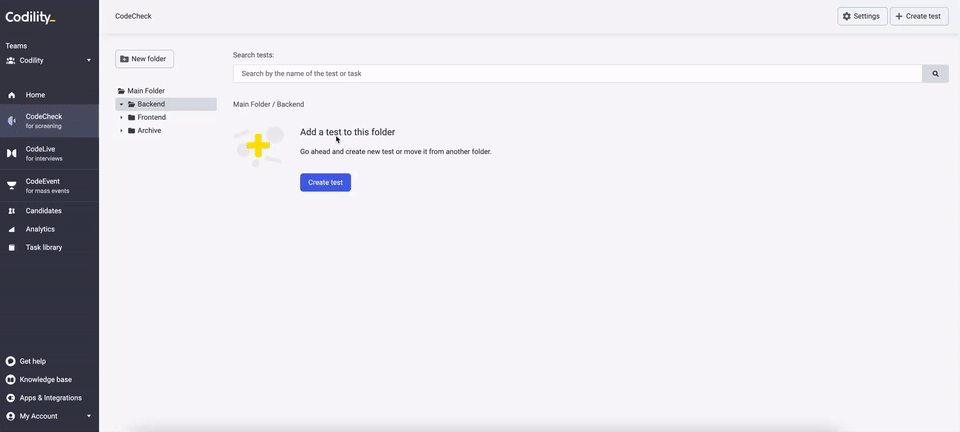
Task: Open the Task library
Action: [43, 248]
